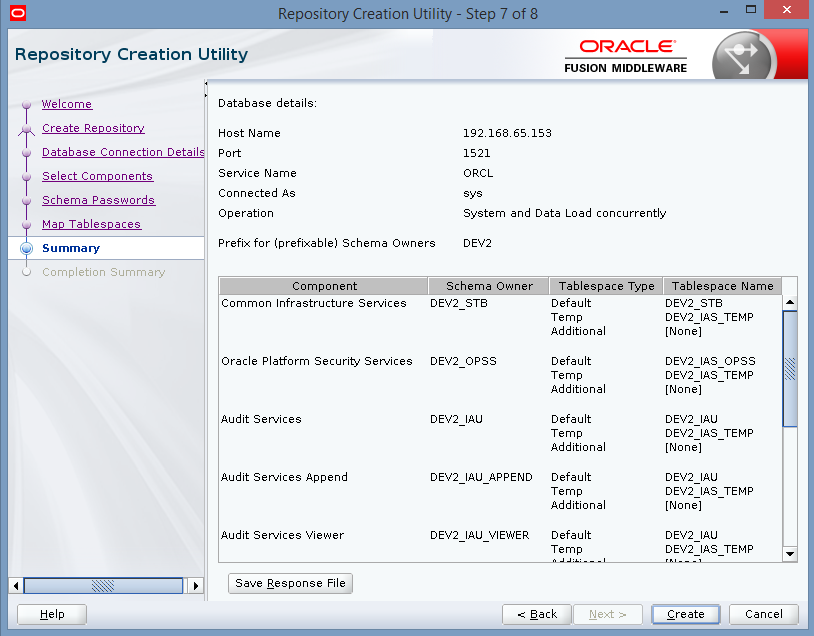Click the Welcome step bullet node

point(26,104)
